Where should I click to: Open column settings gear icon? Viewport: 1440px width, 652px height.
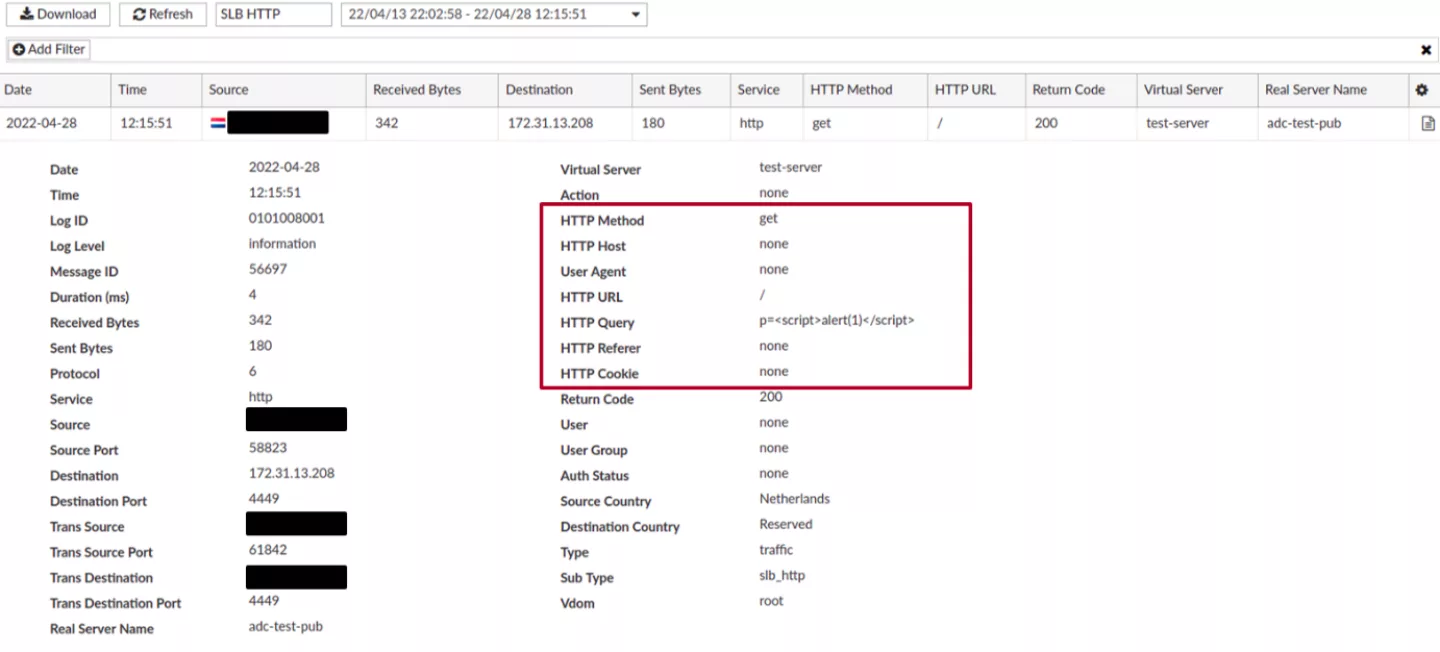coord(1422,90)
